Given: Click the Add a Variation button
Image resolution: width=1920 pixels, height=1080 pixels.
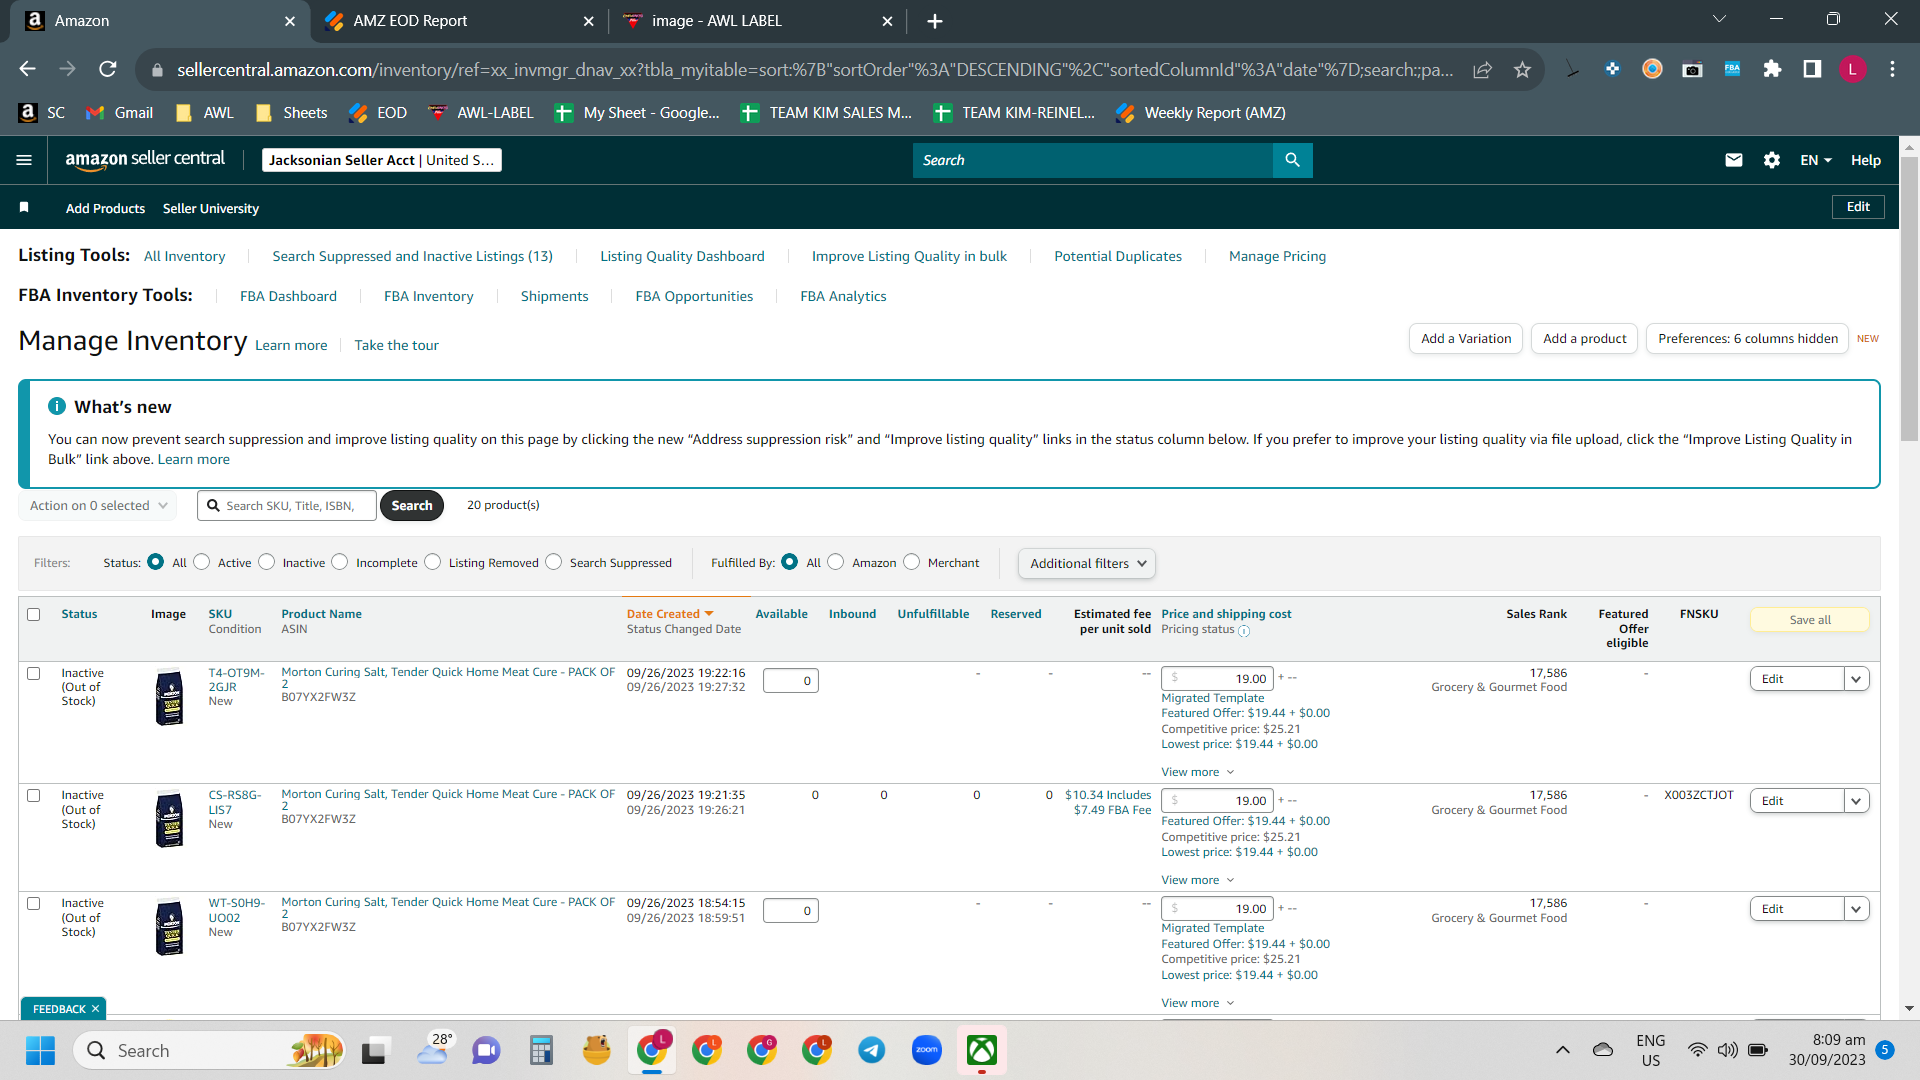Looking at the screenshot, I should (x=1466, y=339).
